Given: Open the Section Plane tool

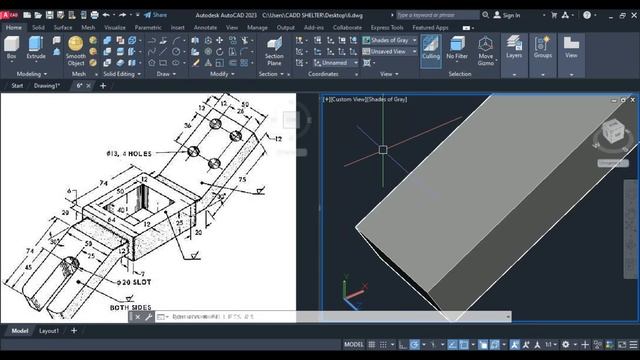Looking at the screenshot, I should [x=274, y=51].
